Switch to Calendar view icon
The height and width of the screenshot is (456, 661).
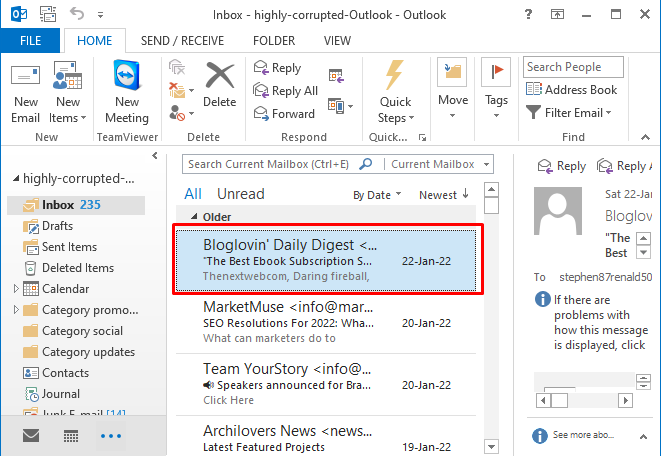pyautogui.click(x=71, y=436)
